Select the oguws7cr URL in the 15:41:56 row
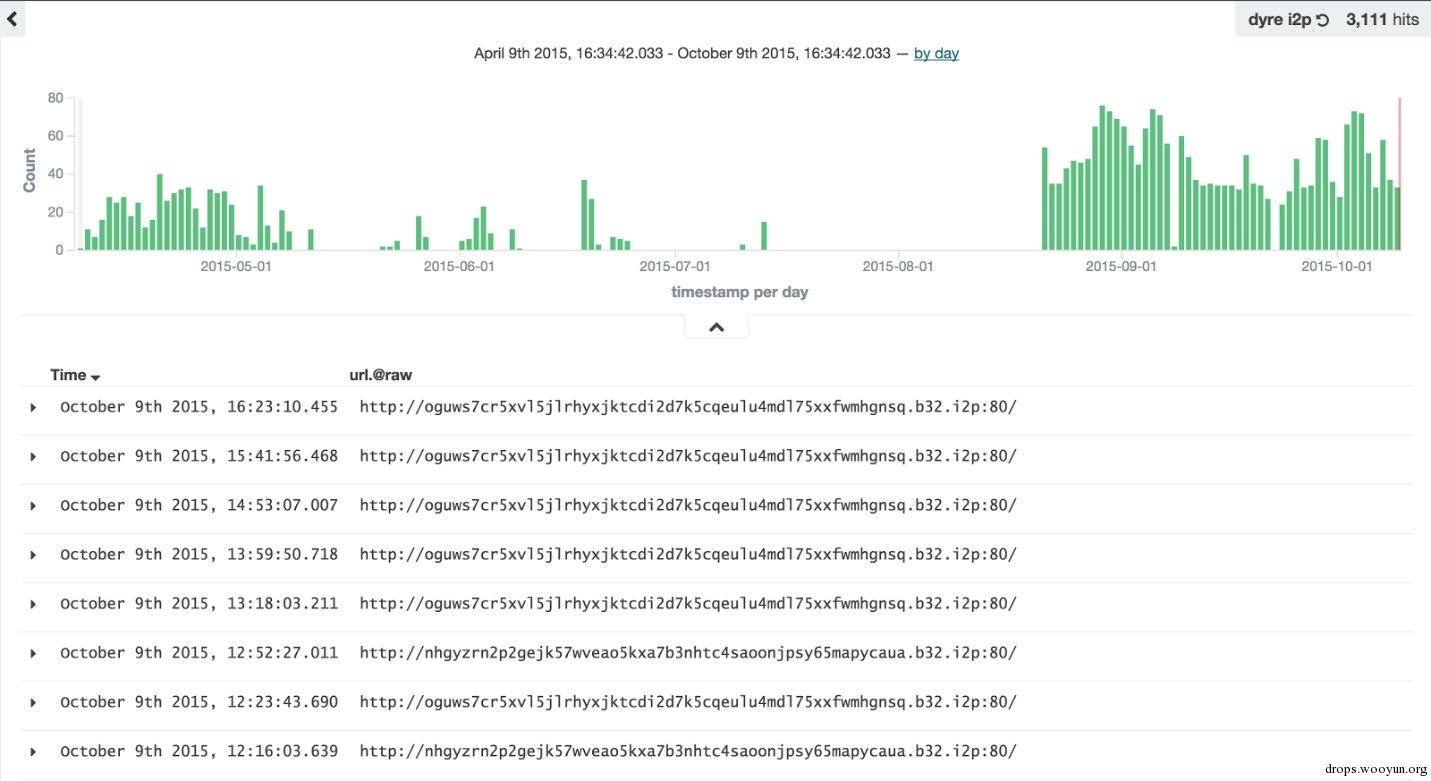This screenshot has width=1431, height=781. coord(688,456)
